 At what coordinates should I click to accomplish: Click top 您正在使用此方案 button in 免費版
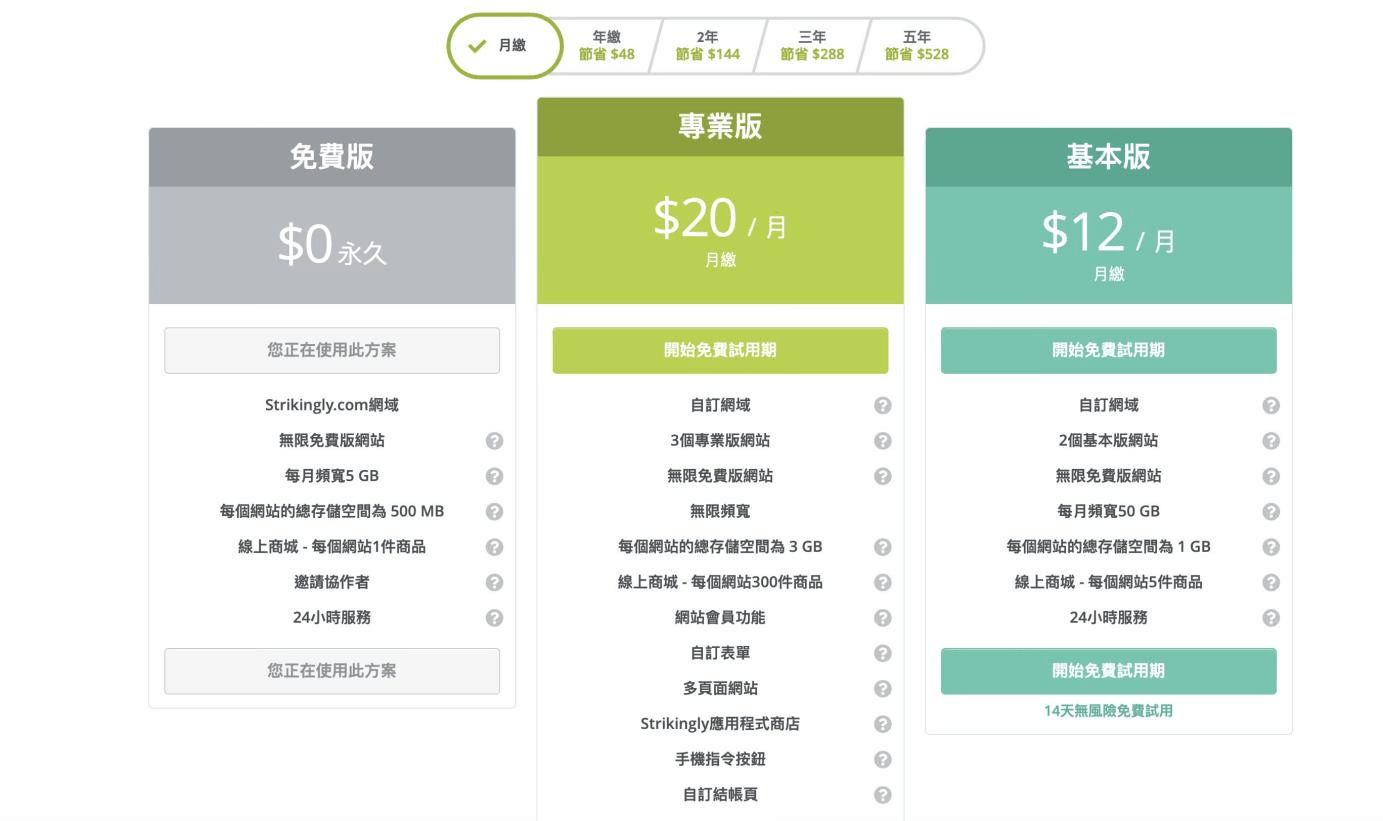tap(332, 350)
